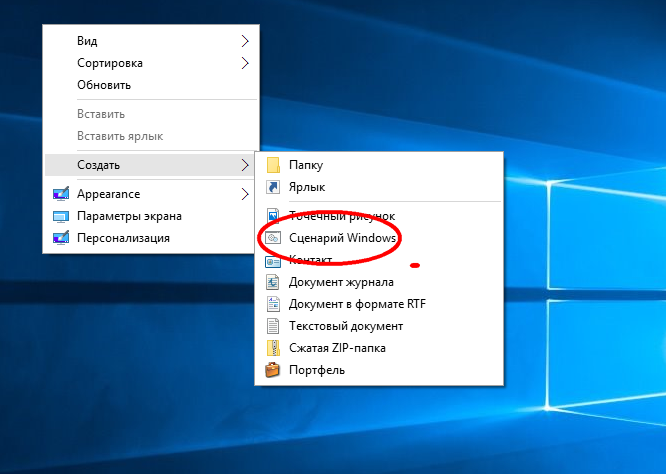
Task: Click the RTF document icon
Action: click(x=273, y=304)
